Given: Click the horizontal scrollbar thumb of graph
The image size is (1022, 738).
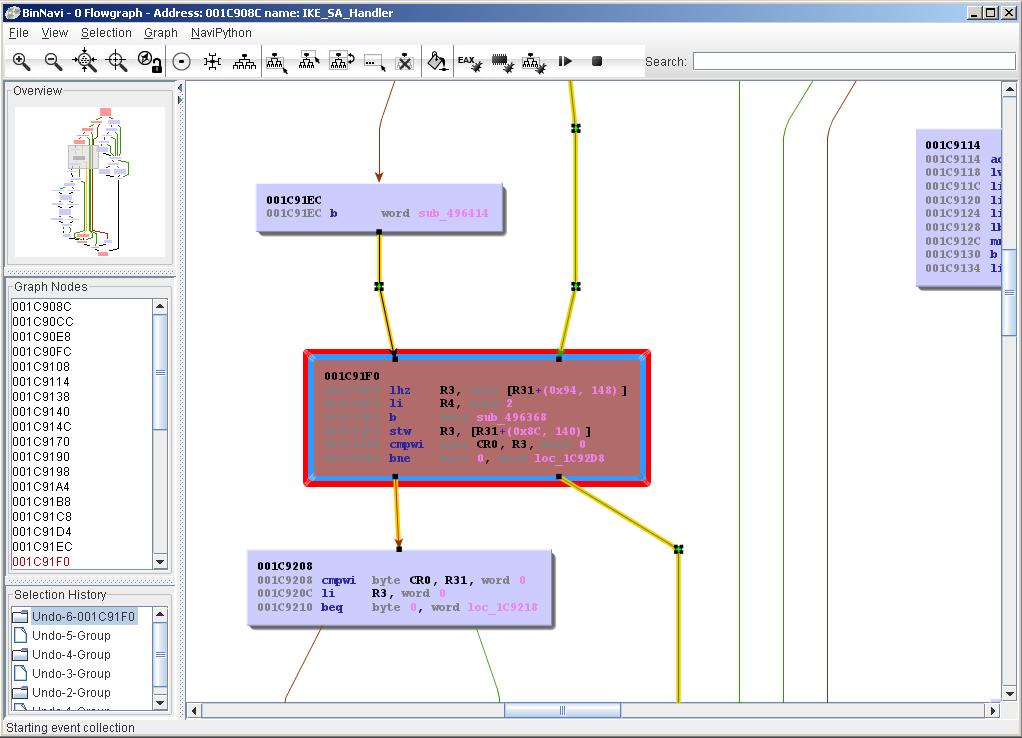Looking at the screenshot, I should click(x=562, y=711).
